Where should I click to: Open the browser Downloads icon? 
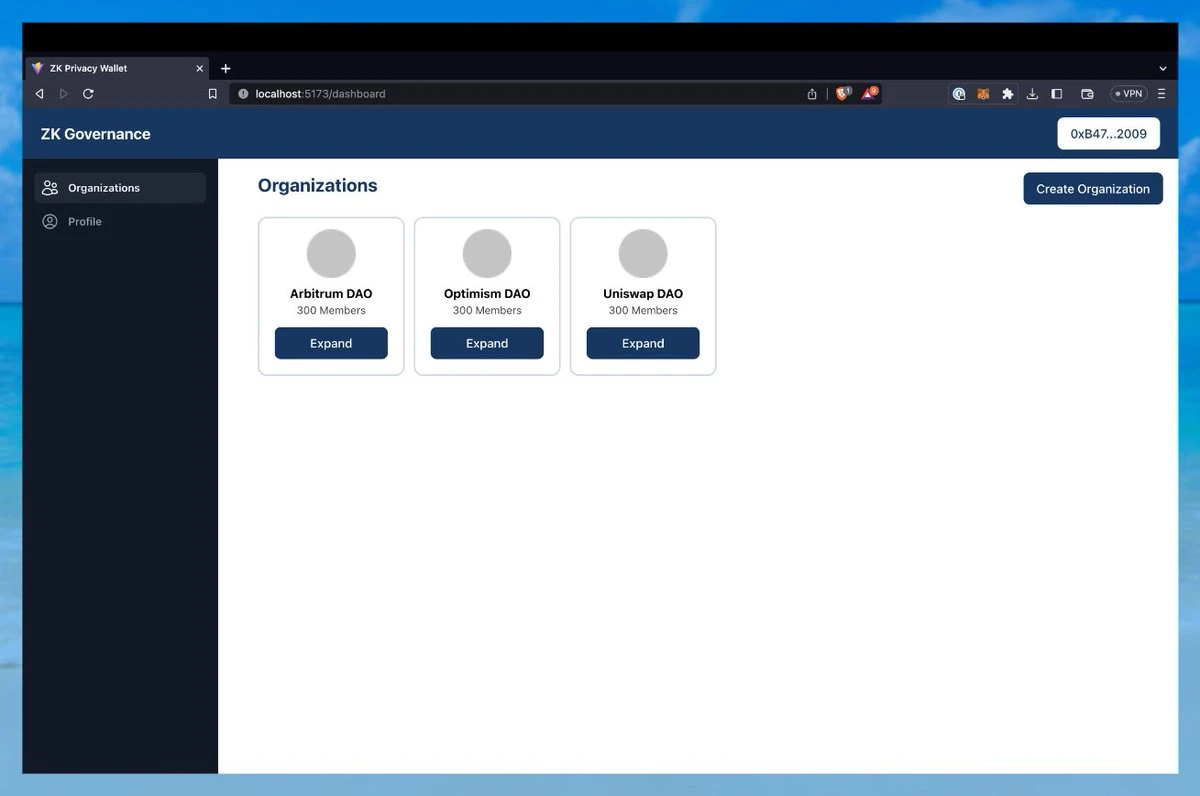tap(1032, 94)
